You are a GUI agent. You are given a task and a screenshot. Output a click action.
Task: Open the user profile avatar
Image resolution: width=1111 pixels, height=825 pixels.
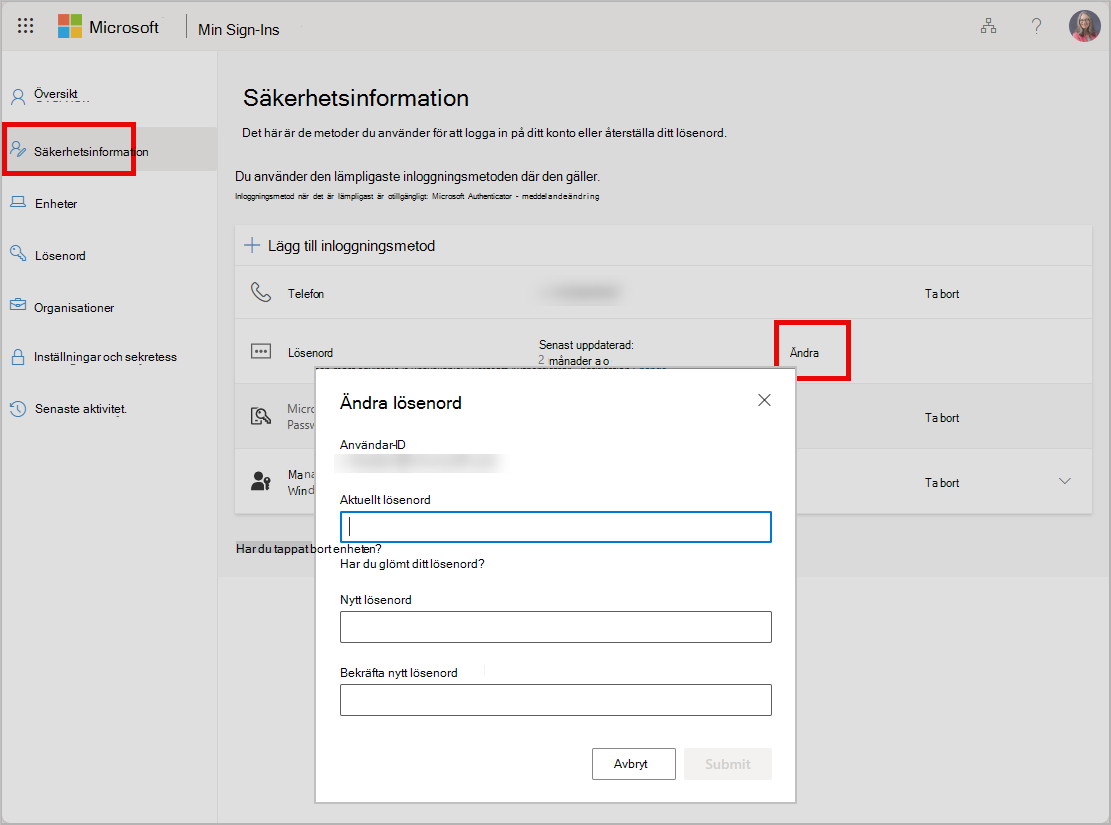(x=1084, y=26)
